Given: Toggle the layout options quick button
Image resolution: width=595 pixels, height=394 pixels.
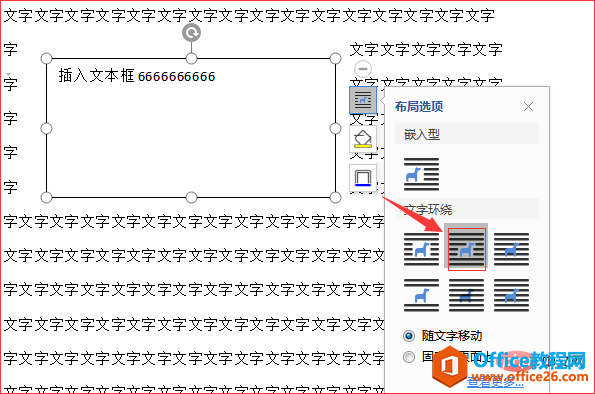Looking at the screenshot, I should 363,100.
